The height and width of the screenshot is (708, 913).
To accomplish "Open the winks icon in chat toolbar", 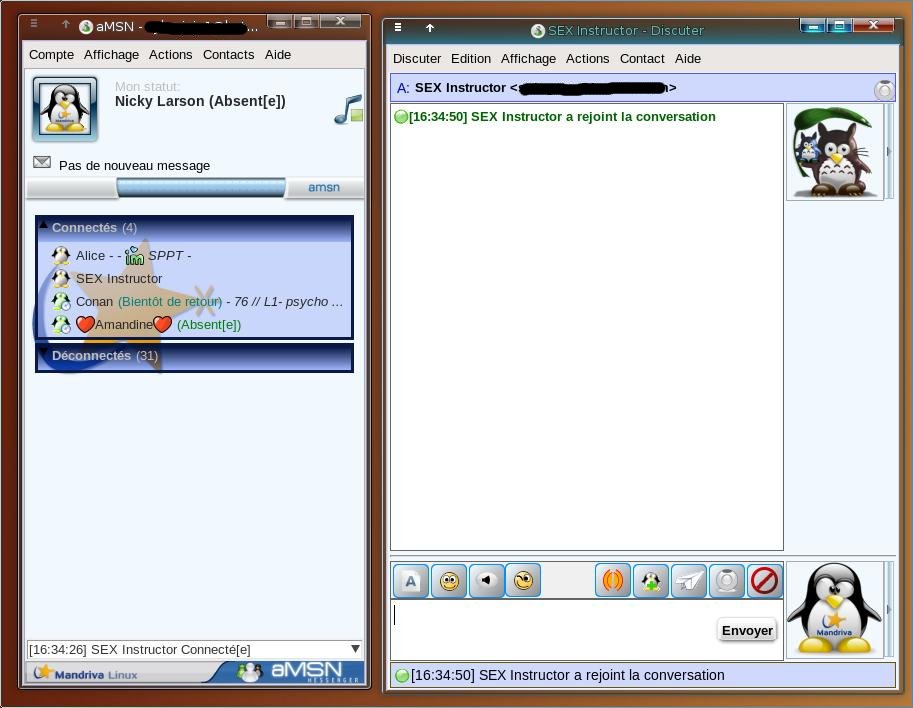I will [523, 580].
